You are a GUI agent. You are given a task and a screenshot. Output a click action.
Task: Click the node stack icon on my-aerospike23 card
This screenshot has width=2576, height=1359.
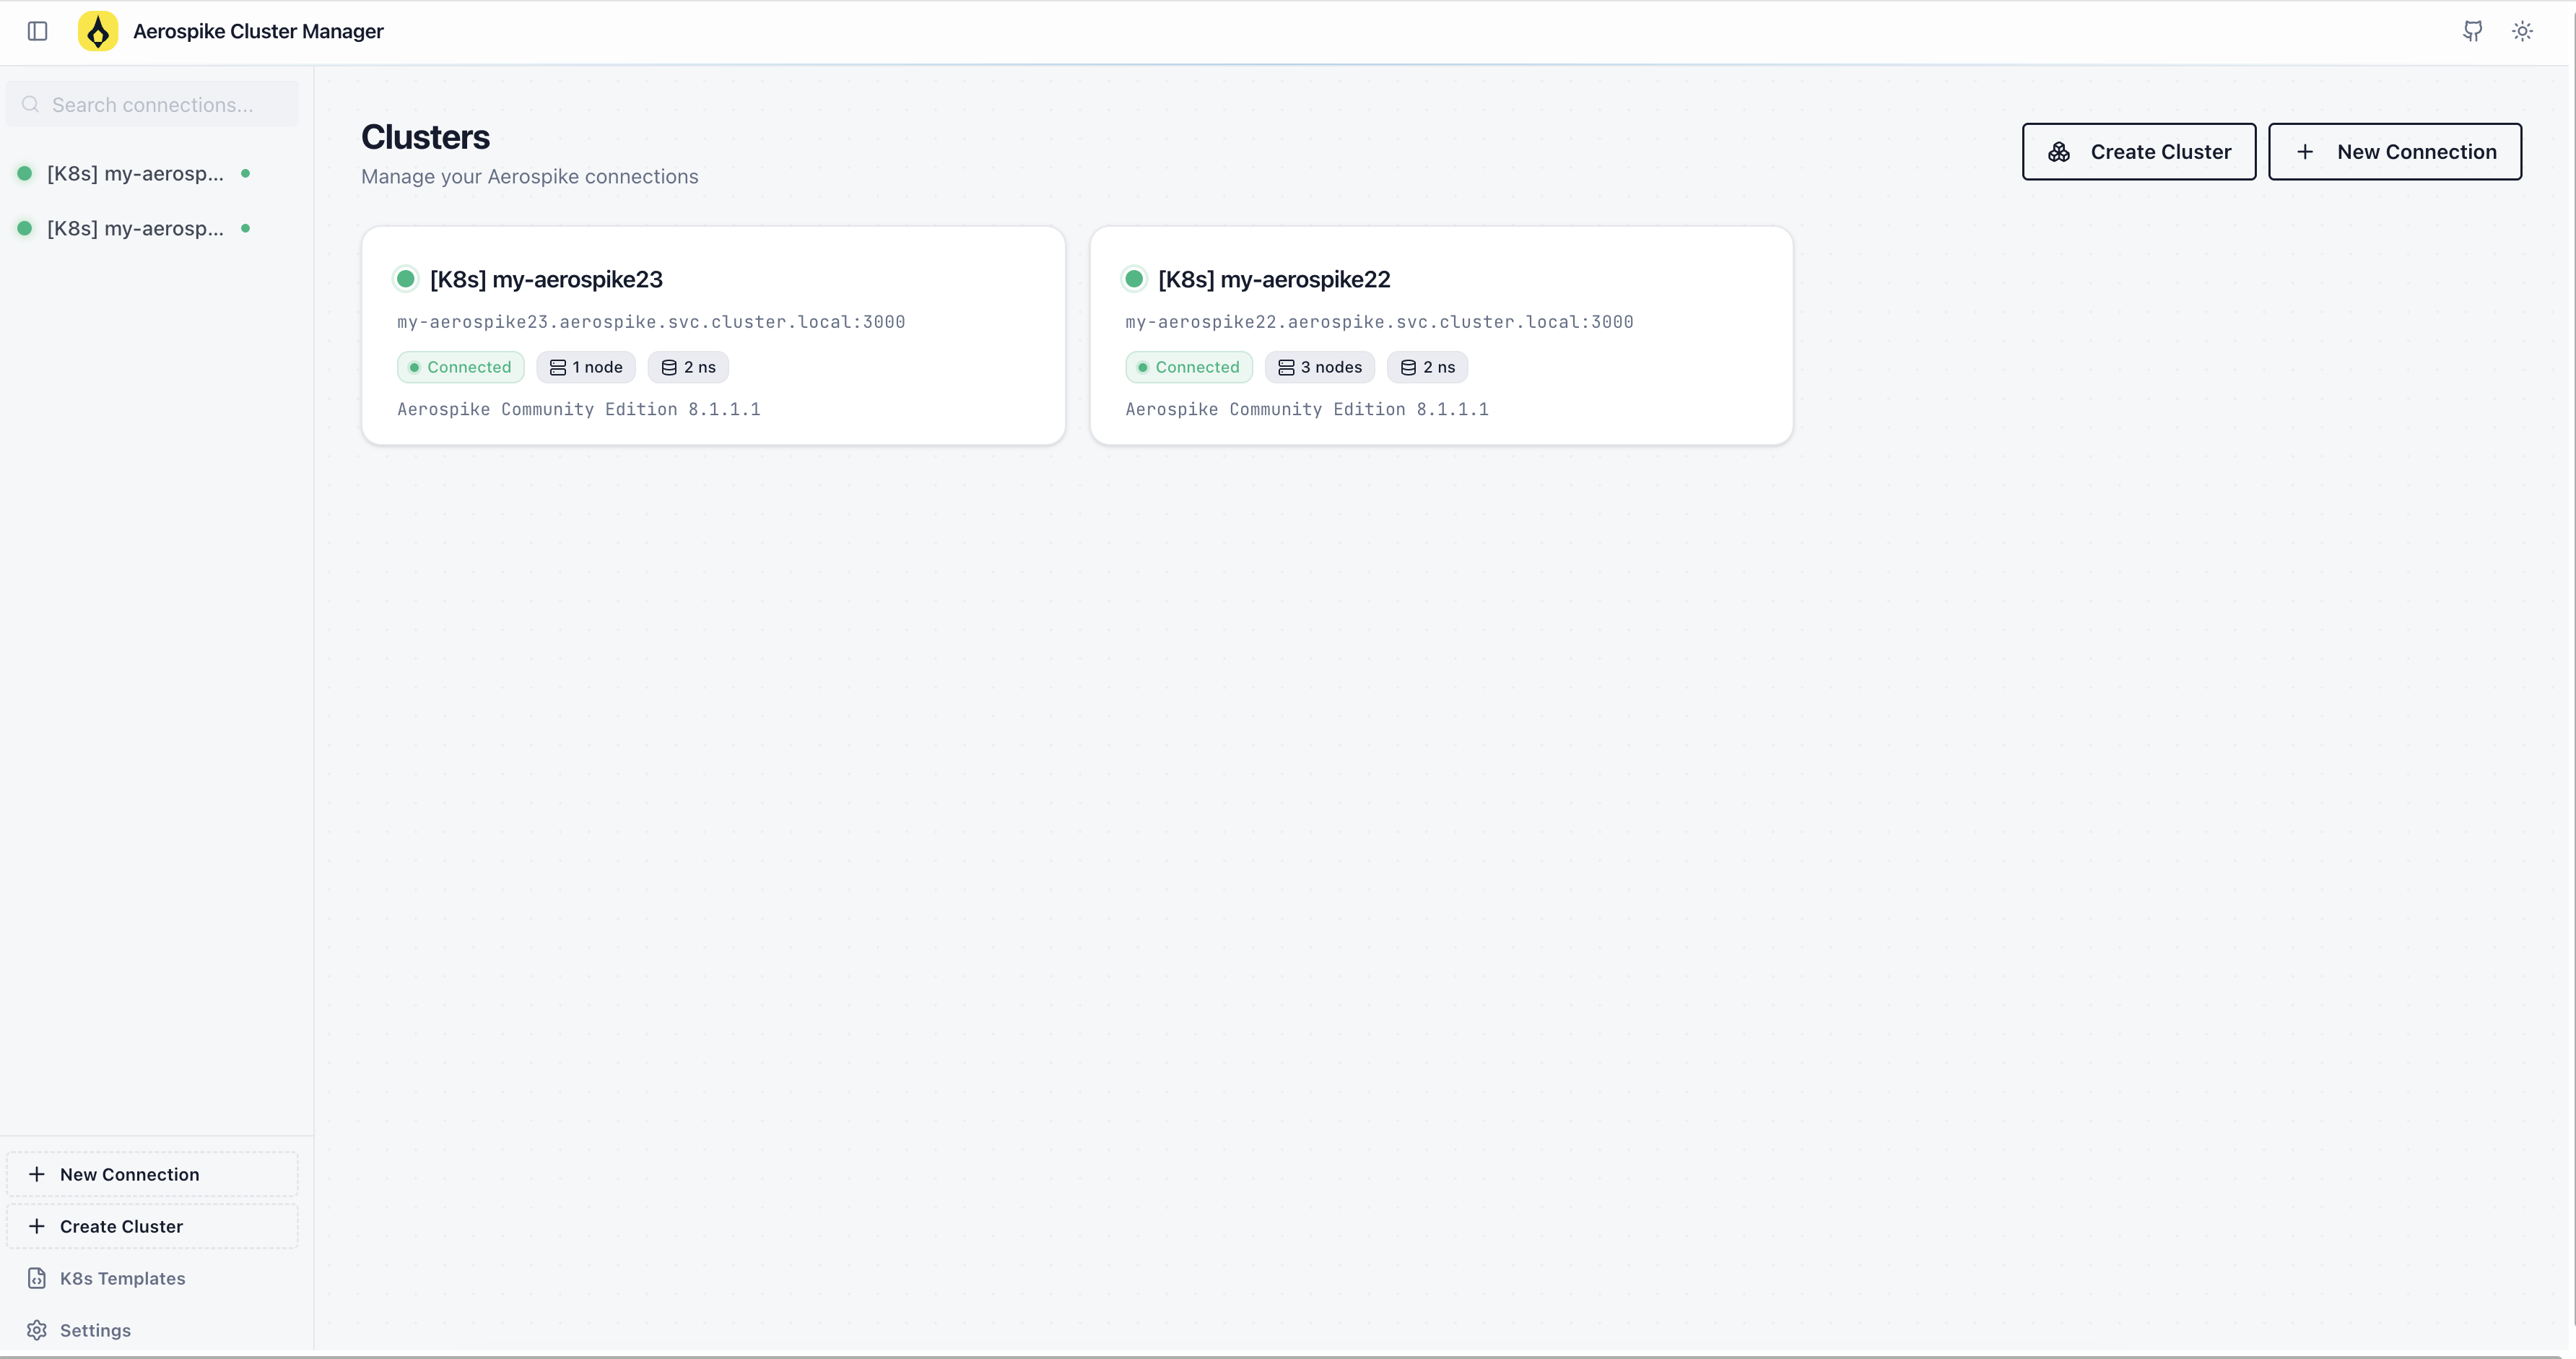558,367
